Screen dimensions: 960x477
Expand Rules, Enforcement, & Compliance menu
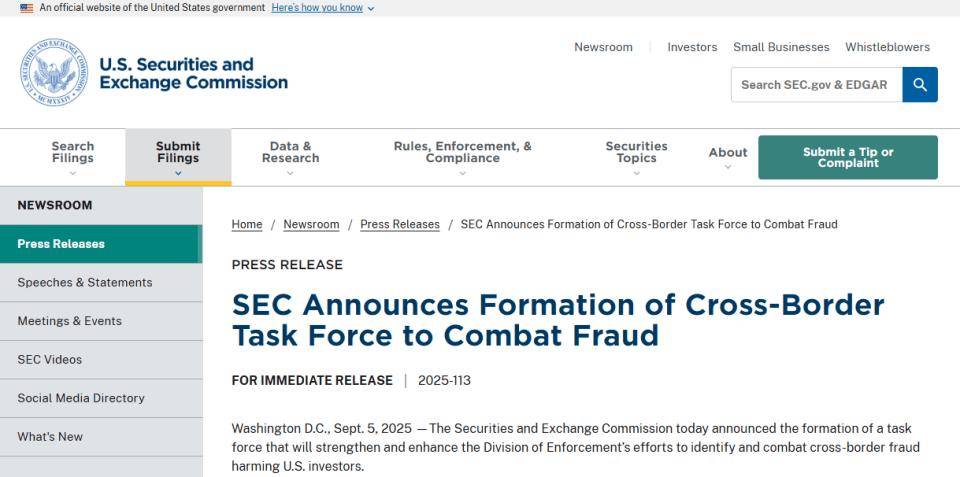(462, 157)
